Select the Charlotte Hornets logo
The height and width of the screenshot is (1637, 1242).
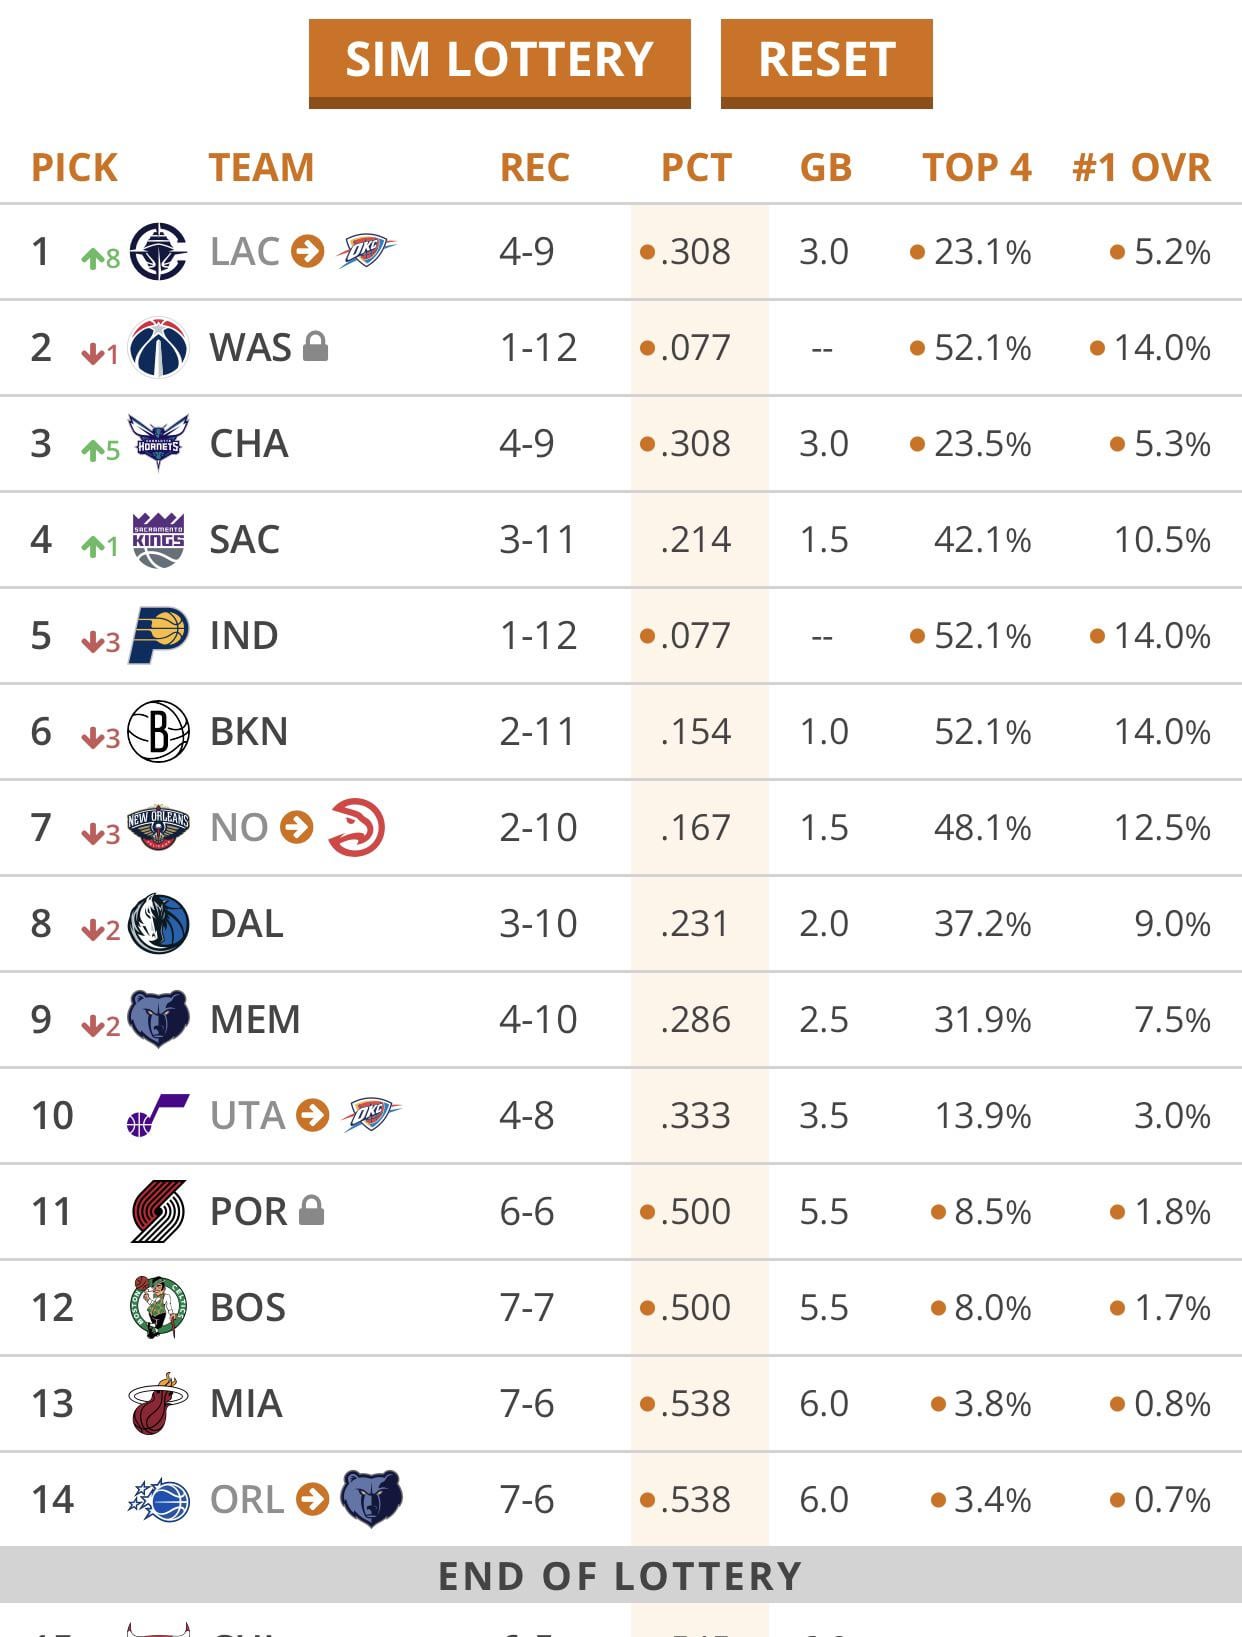(158, 443)
